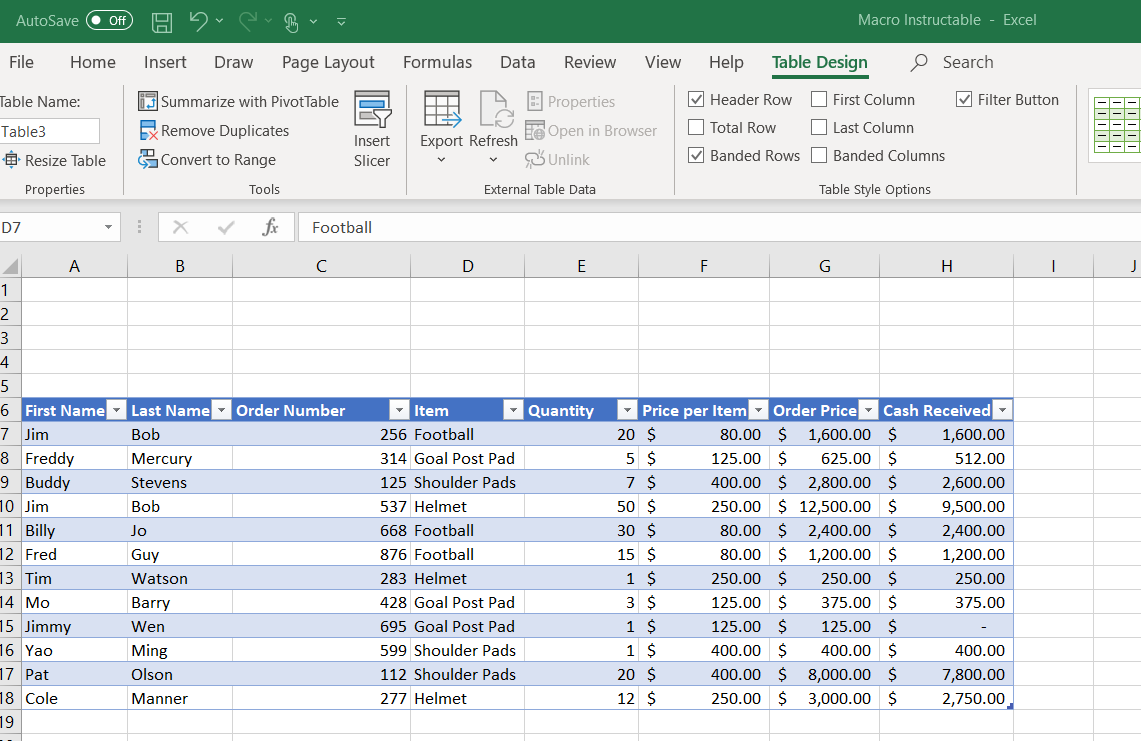Check the First Column option

pos(817,99)
